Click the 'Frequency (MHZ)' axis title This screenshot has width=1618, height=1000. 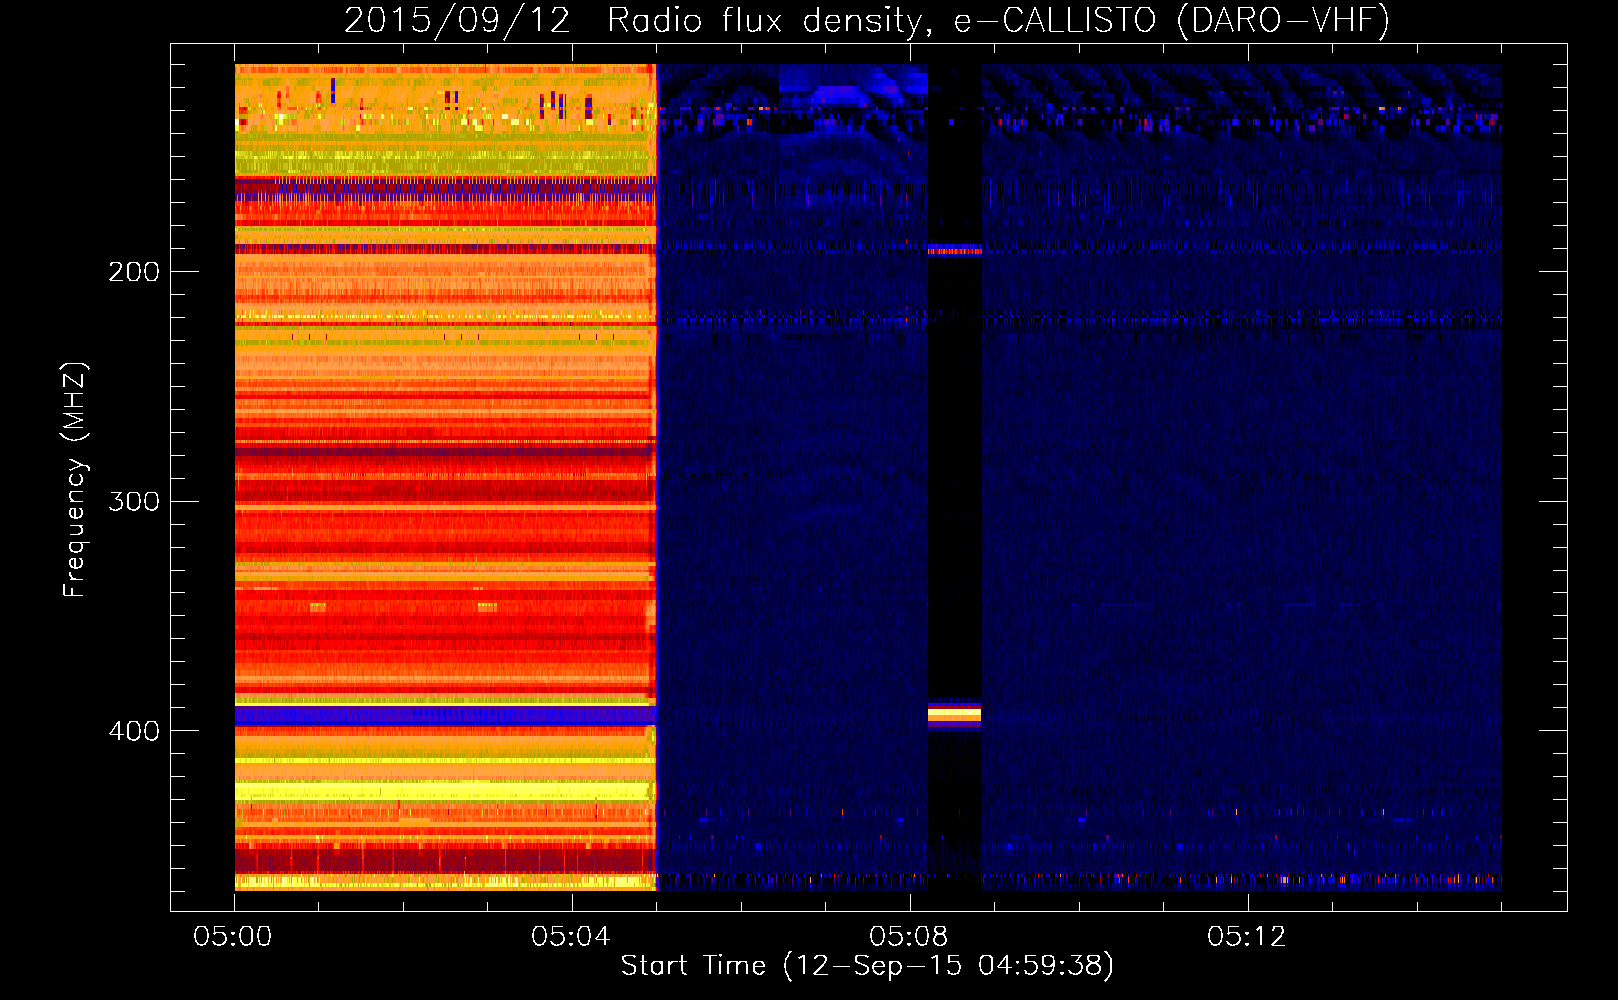tap(75, 480)
